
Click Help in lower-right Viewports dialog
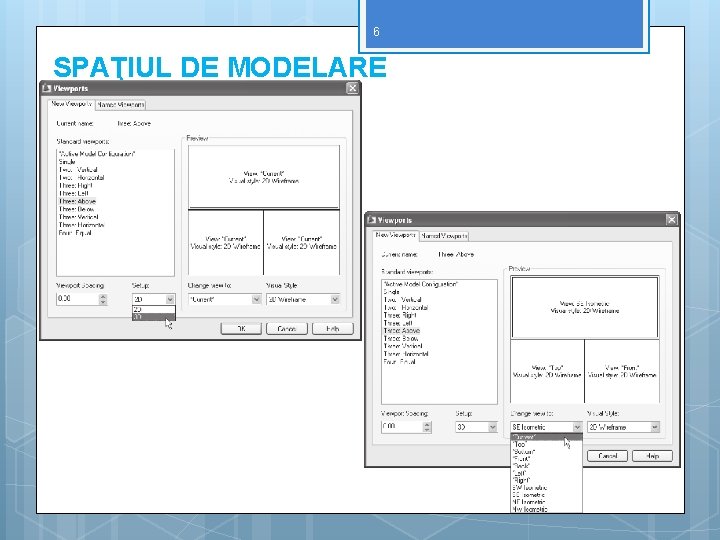click(x=652, y=456)
